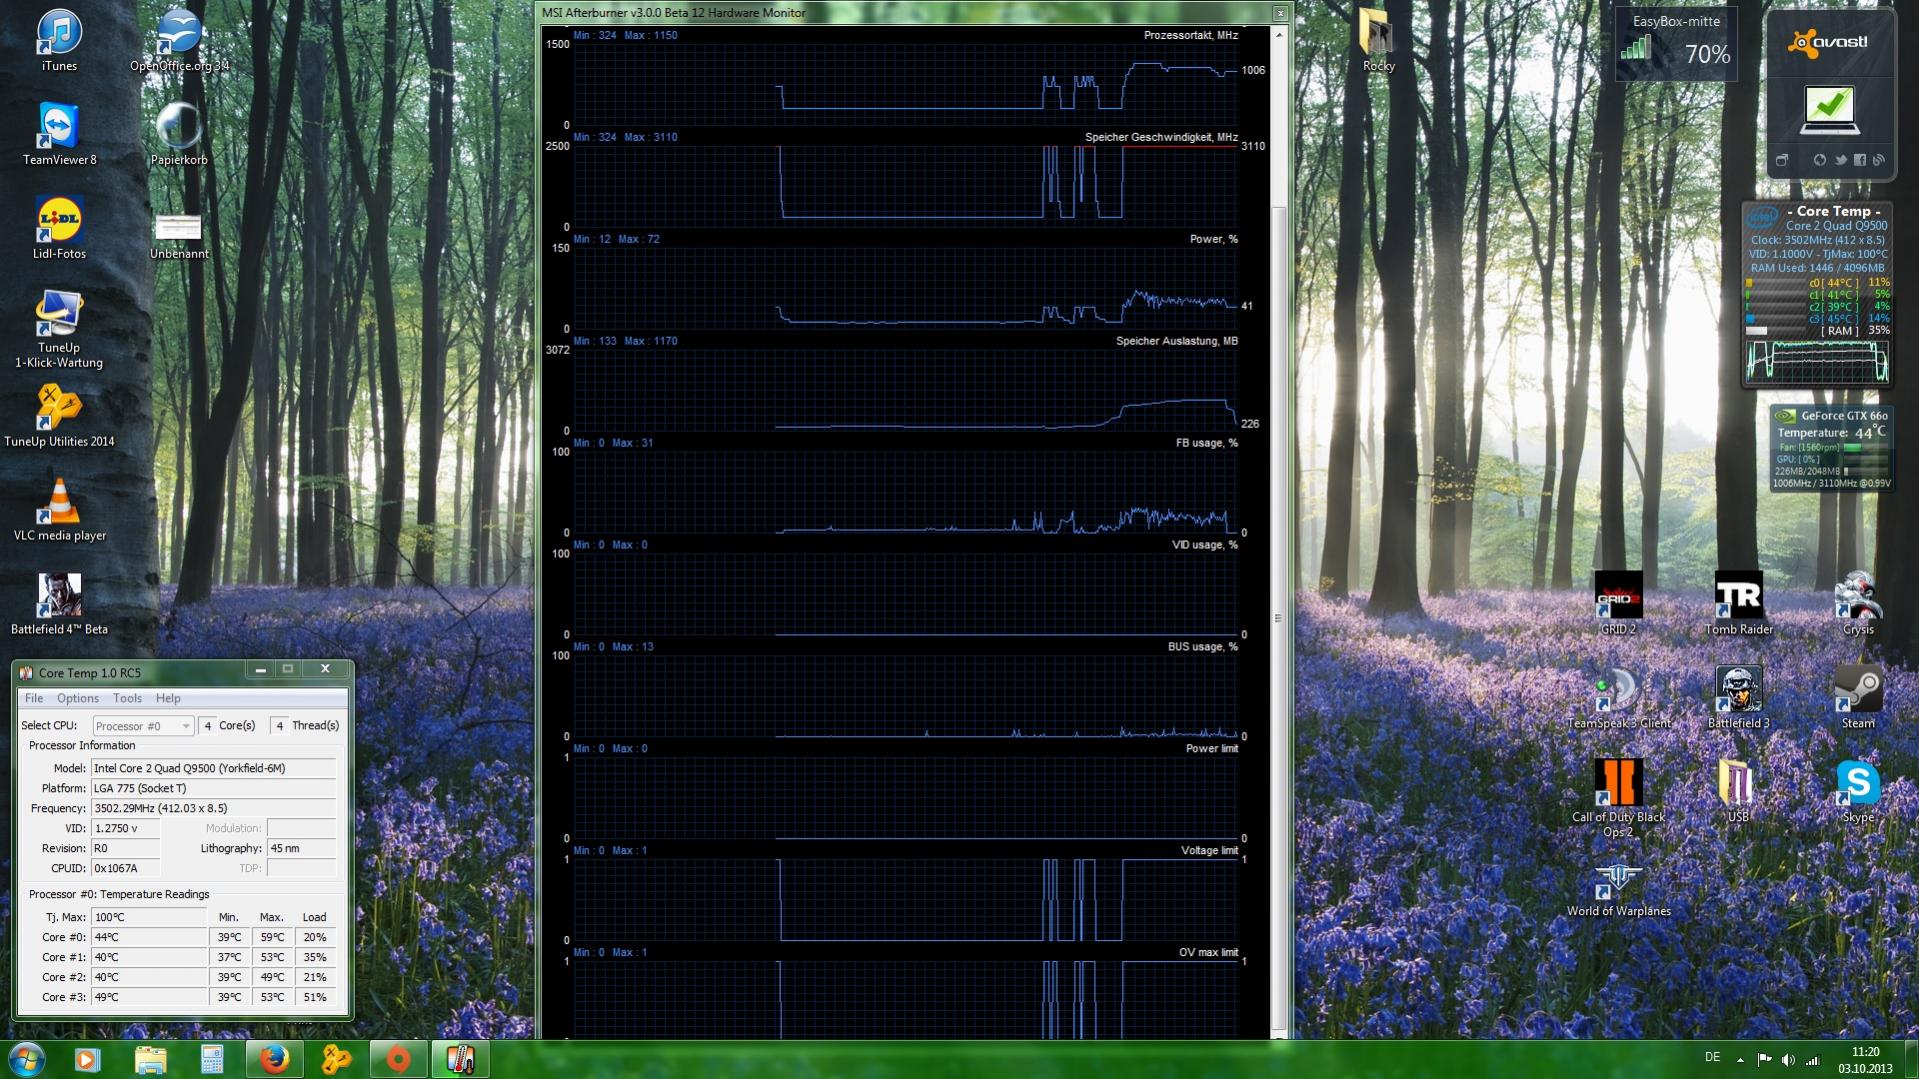Open the Options menu in Core Temp
The height and width of the screenshot is (1079, 1919).
(x=78, y=698)
